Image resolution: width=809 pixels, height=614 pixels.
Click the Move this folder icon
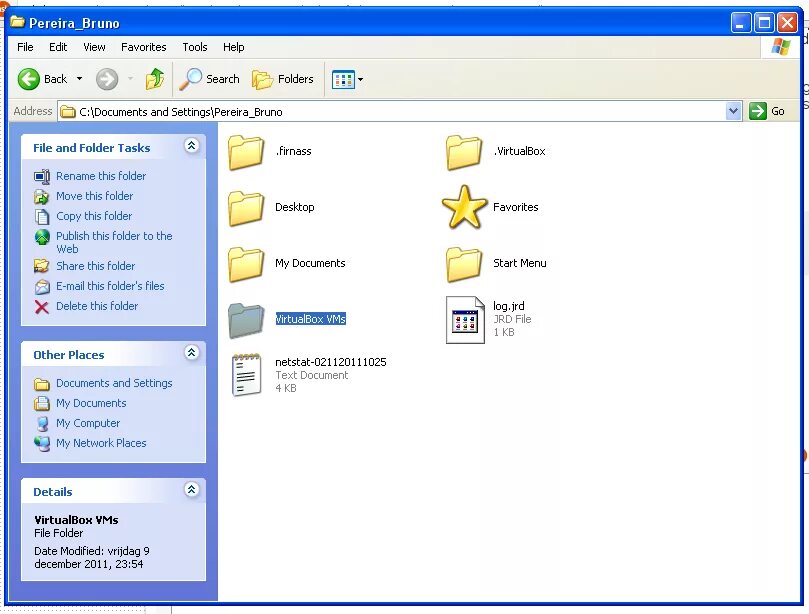click(42, 197)
